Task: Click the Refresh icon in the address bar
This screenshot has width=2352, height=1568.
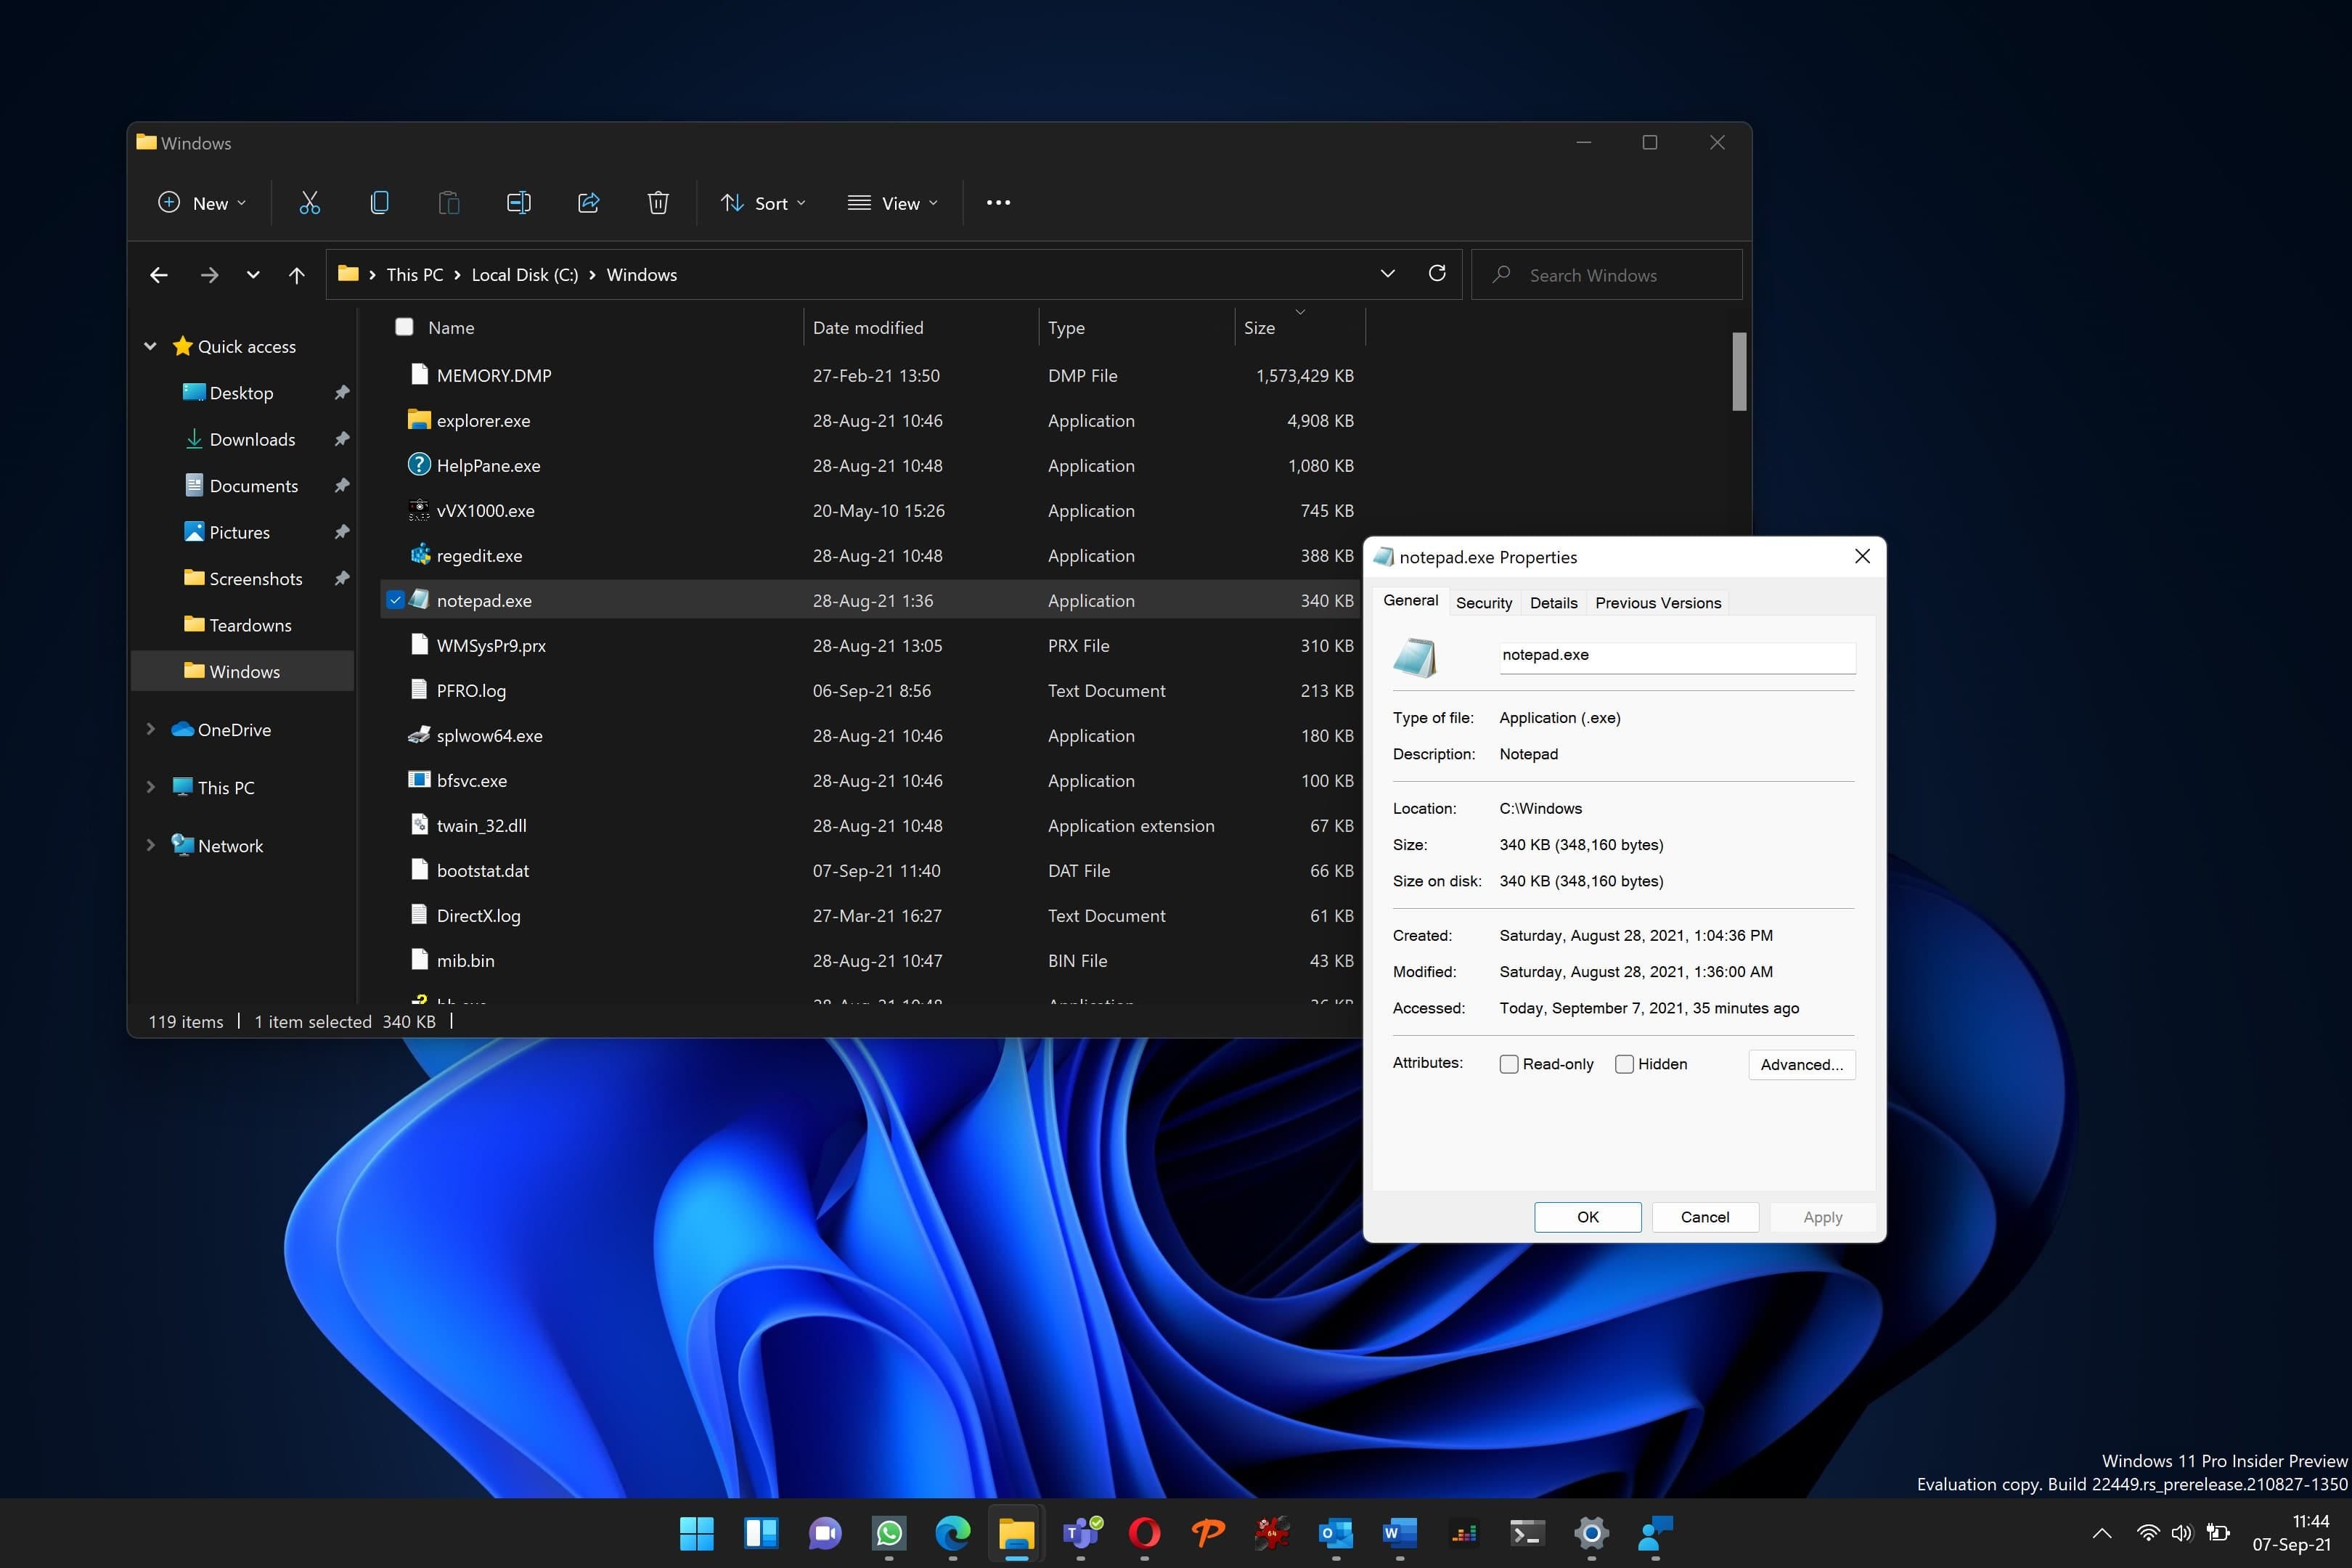Action: coord(1437,274)
